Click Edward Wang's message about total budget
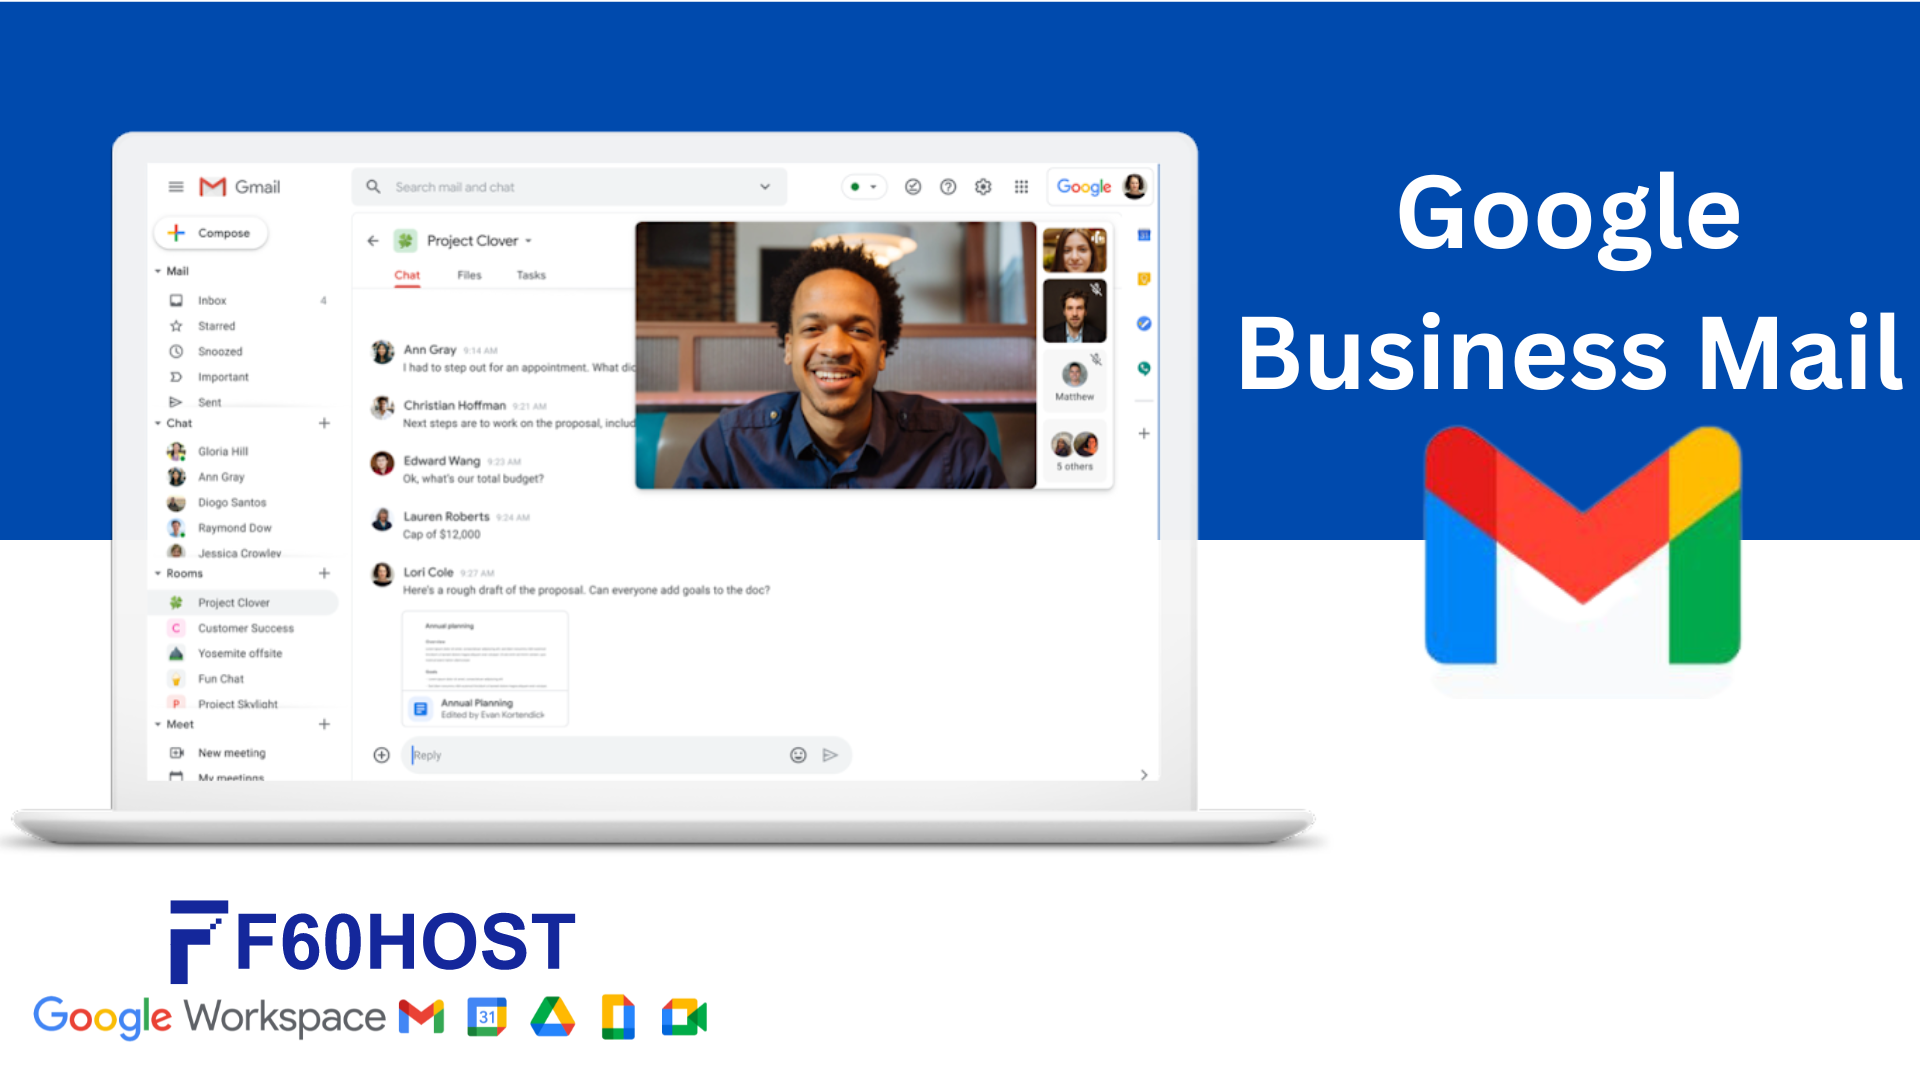The height and width of the screenshot is (1080, 1920). click(x=473, y=479)
